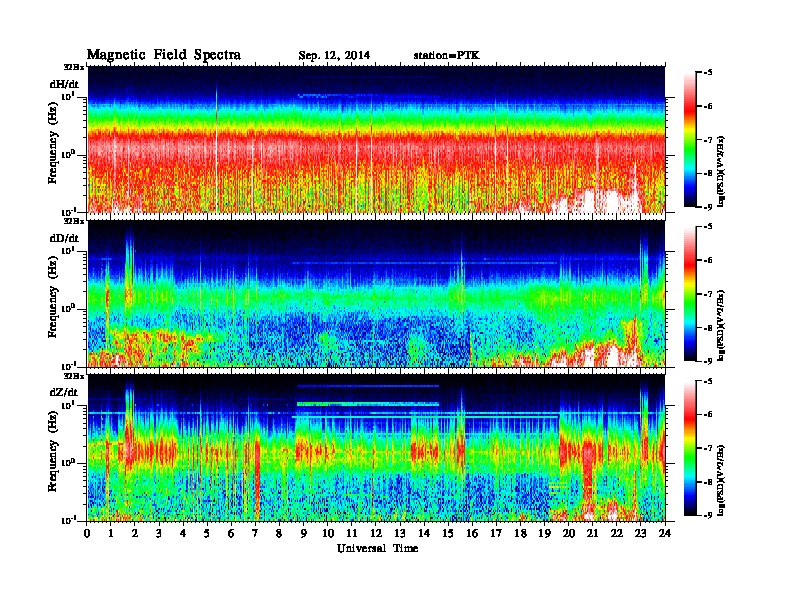Click the time axis tick label "16"

(x=472, y=533)
